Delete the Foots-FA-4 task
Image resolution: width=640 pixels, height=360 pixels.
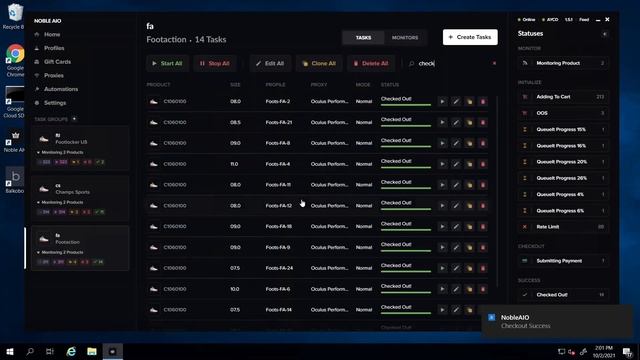483,164
